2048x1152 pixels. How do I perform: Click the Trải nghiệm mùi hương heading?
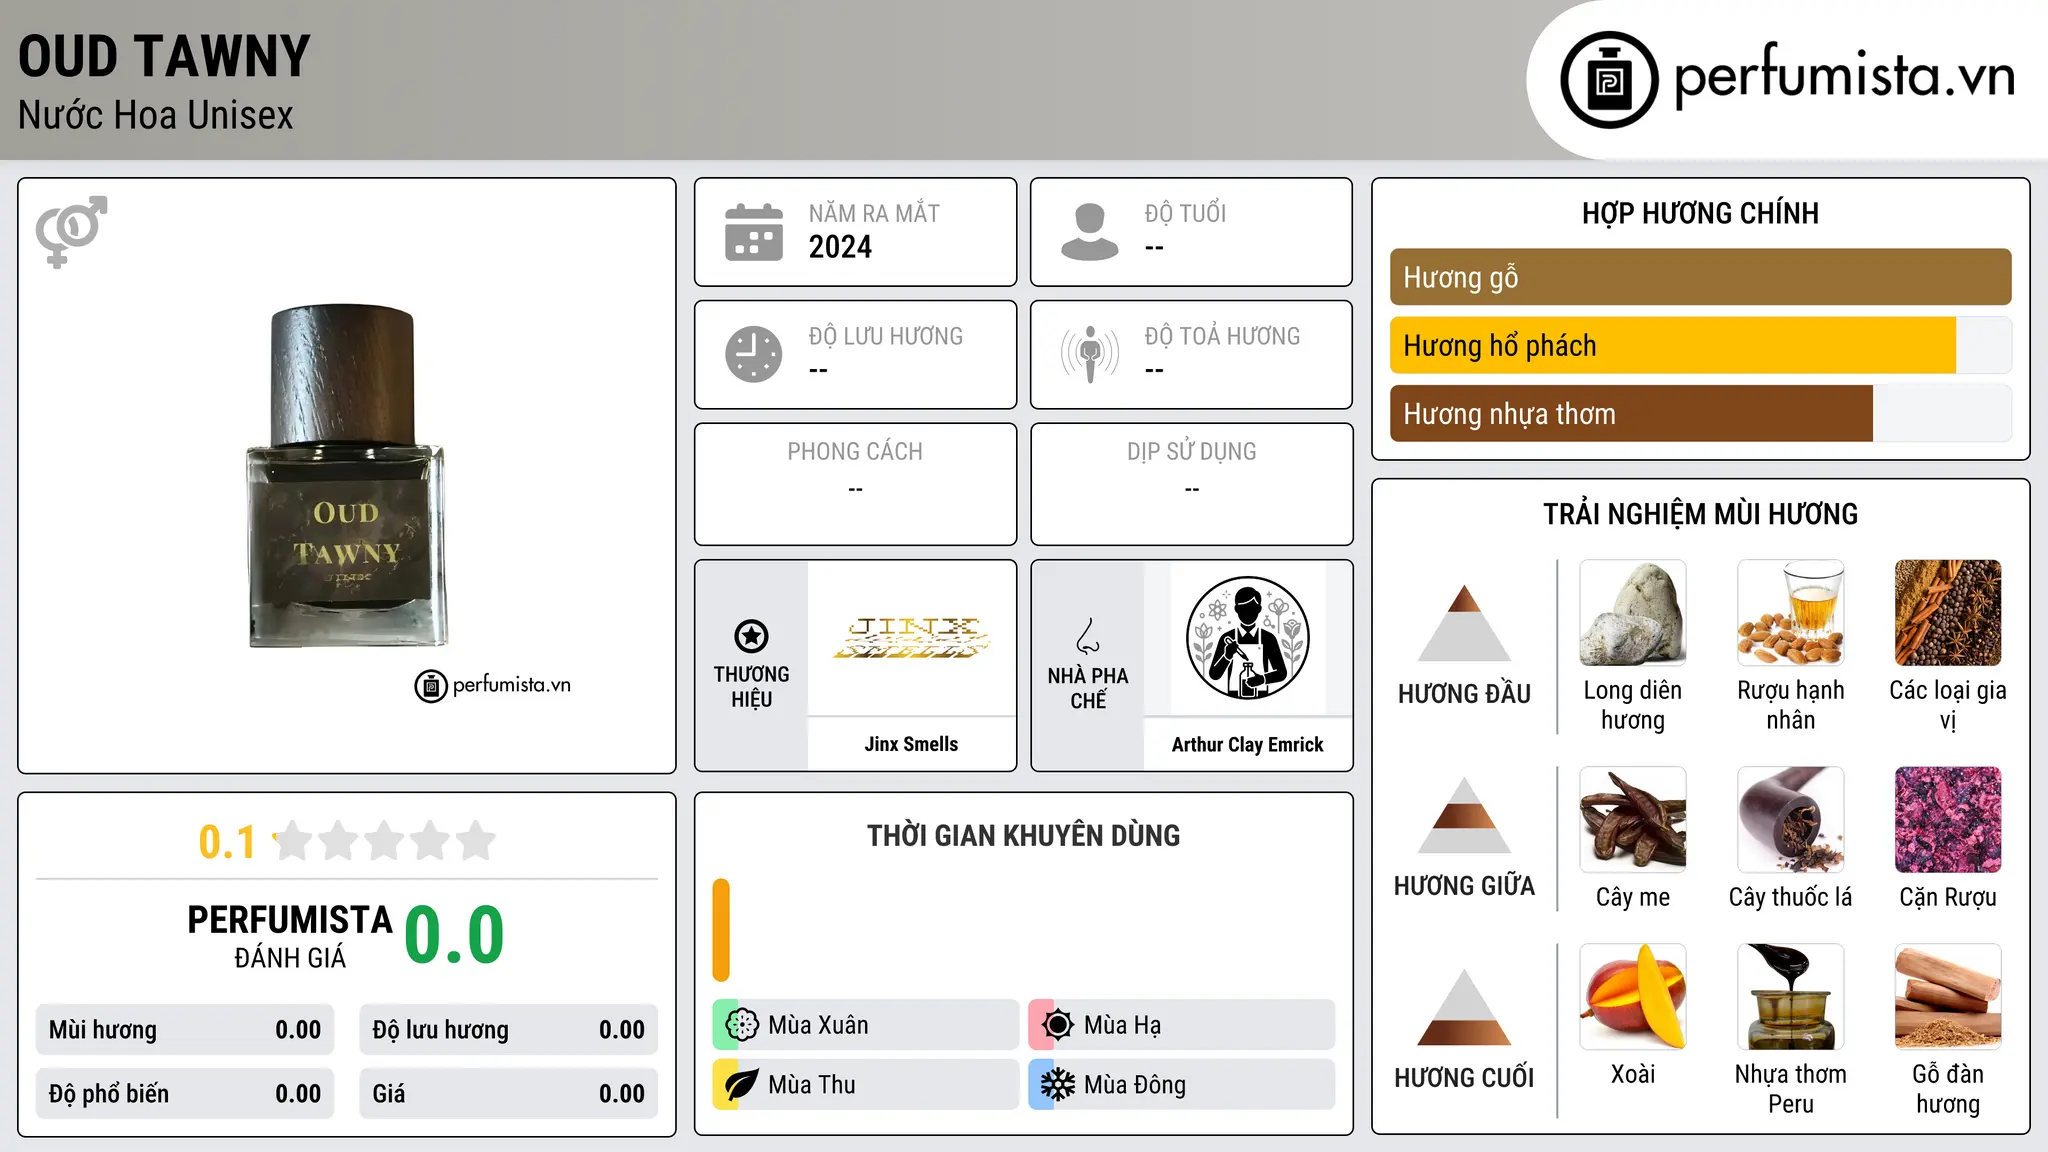pos(1700,514)
